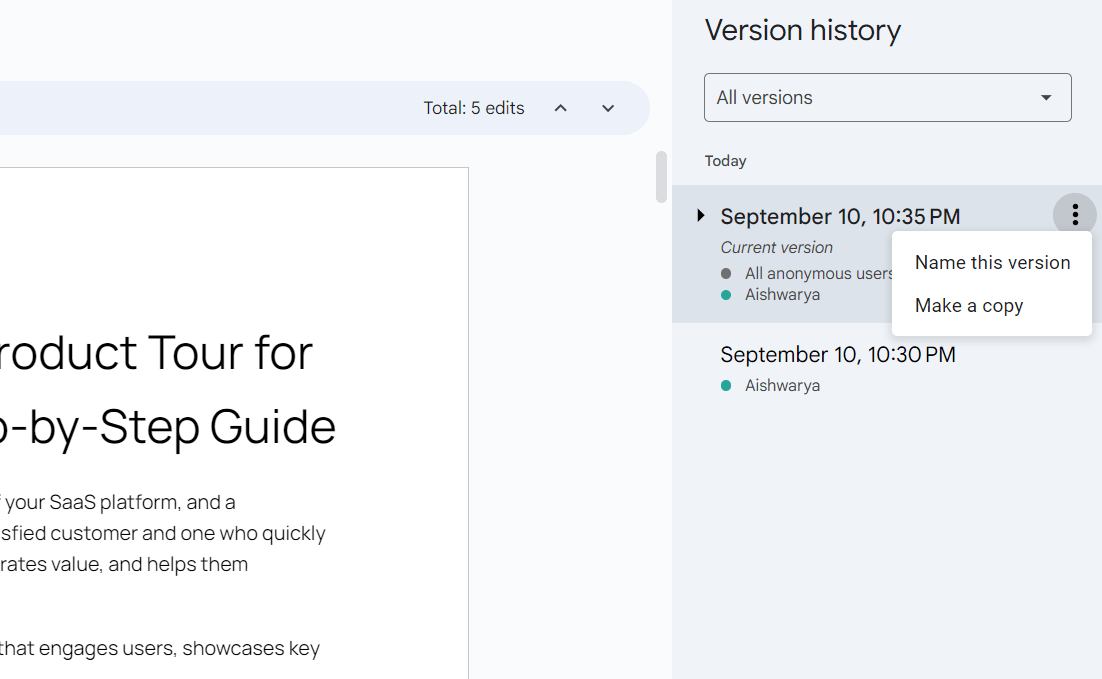Expand September 10, 10:35 PM version details
The width and height of the screenshot is (1102, 679).
point(700,216)
